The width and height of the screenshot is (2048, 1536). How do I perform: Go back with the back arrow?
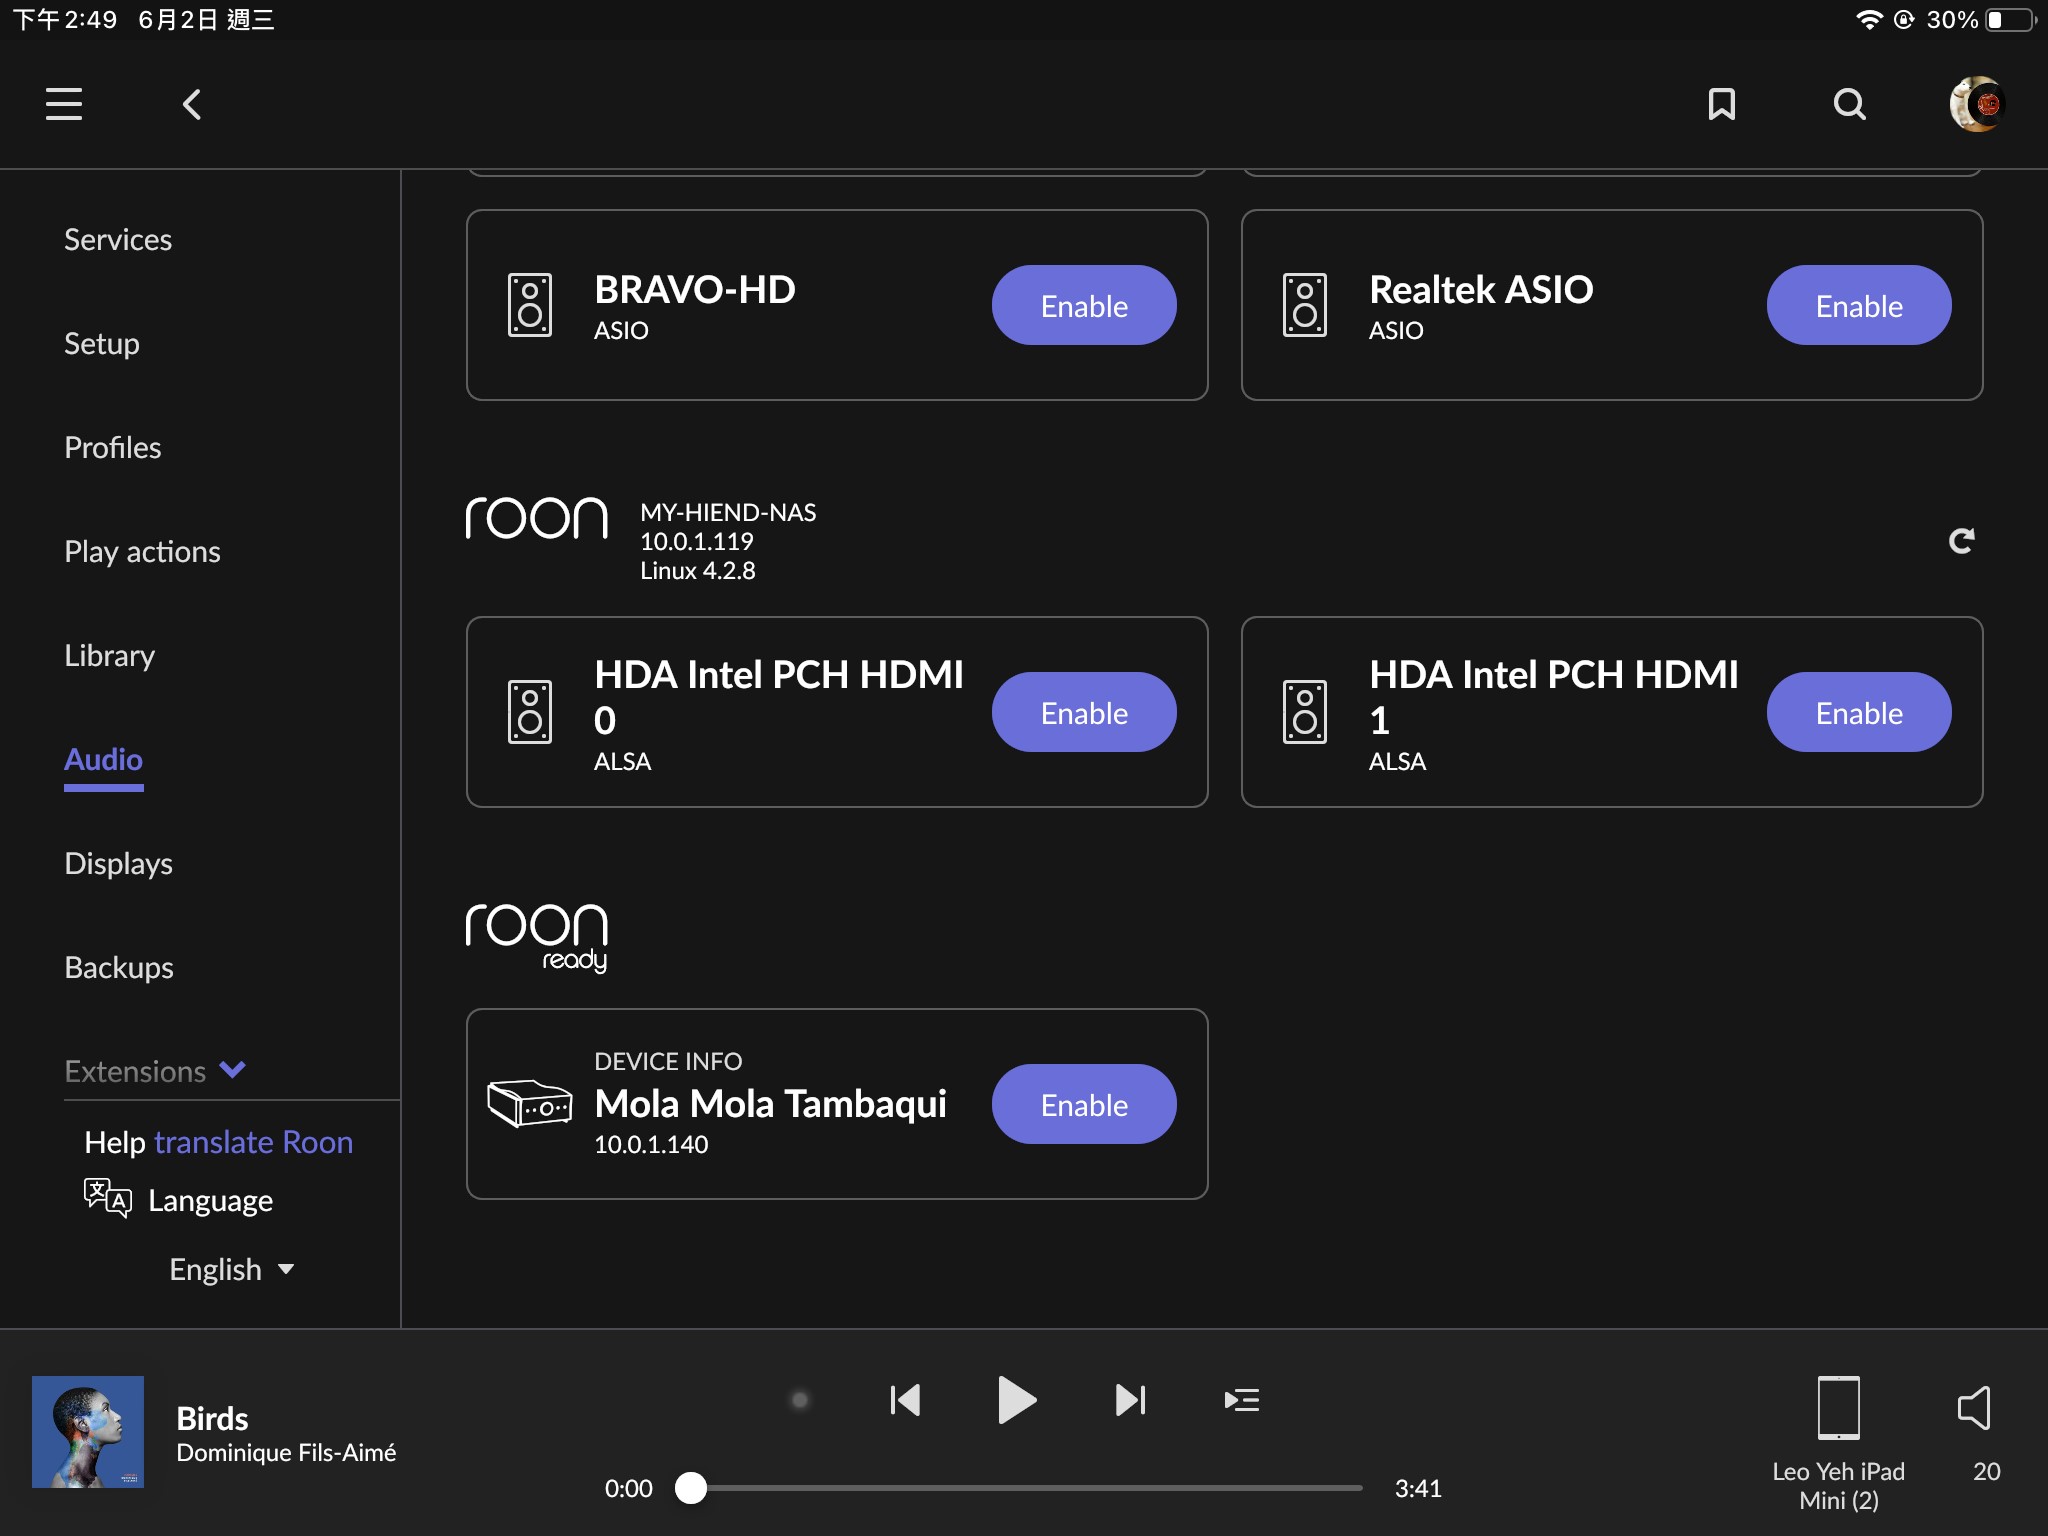[192, 104]
